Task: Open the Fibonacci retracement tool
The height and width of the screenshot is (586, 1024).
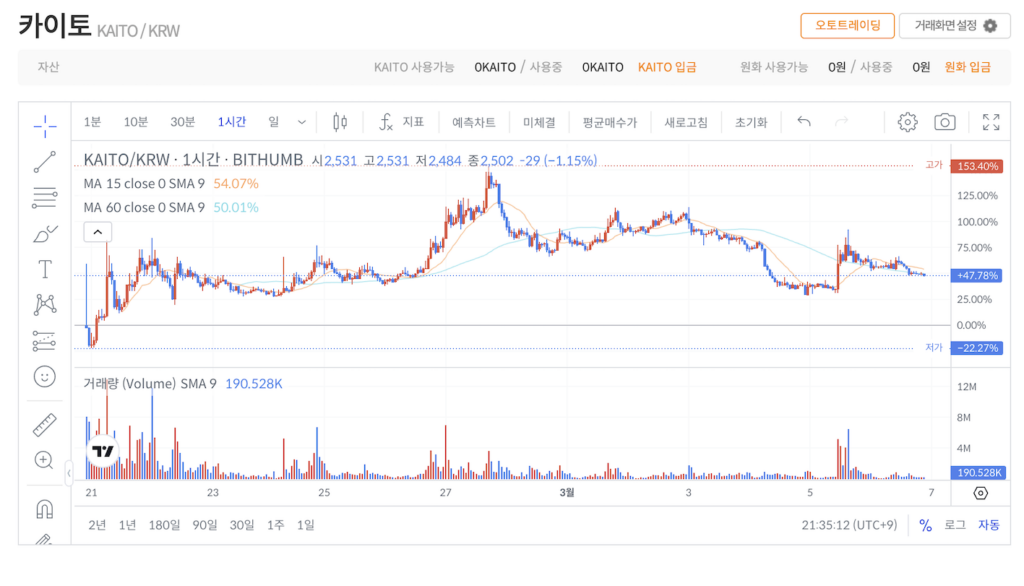Action: [44, 197]
